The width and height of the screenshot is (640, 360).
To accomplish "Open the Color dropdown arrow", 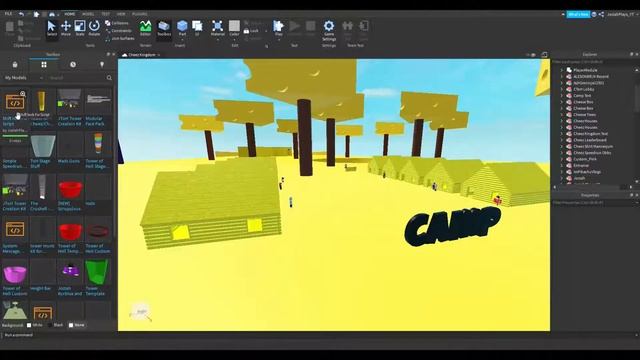I will 234,40.
